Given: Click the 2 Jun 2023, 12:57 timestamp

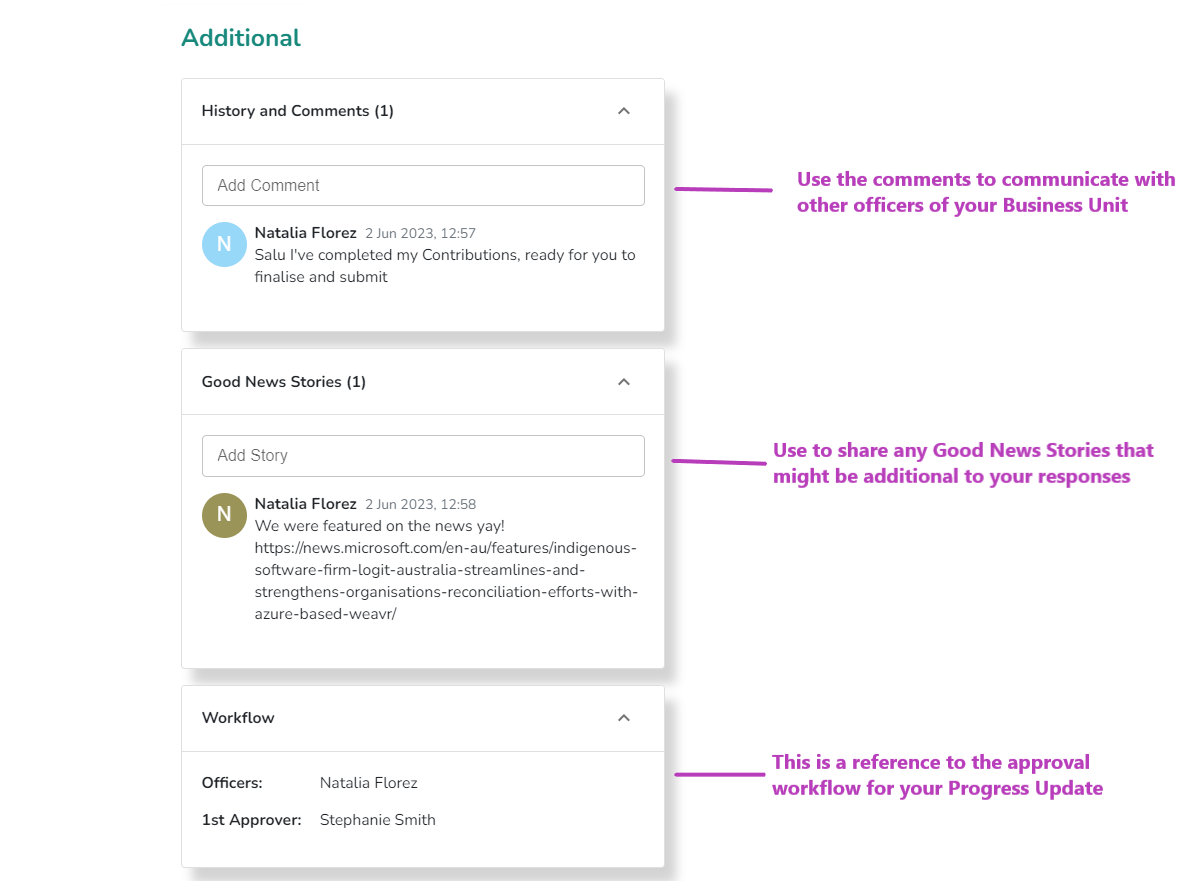Looking at the screenshot, I should coord(420,234).
